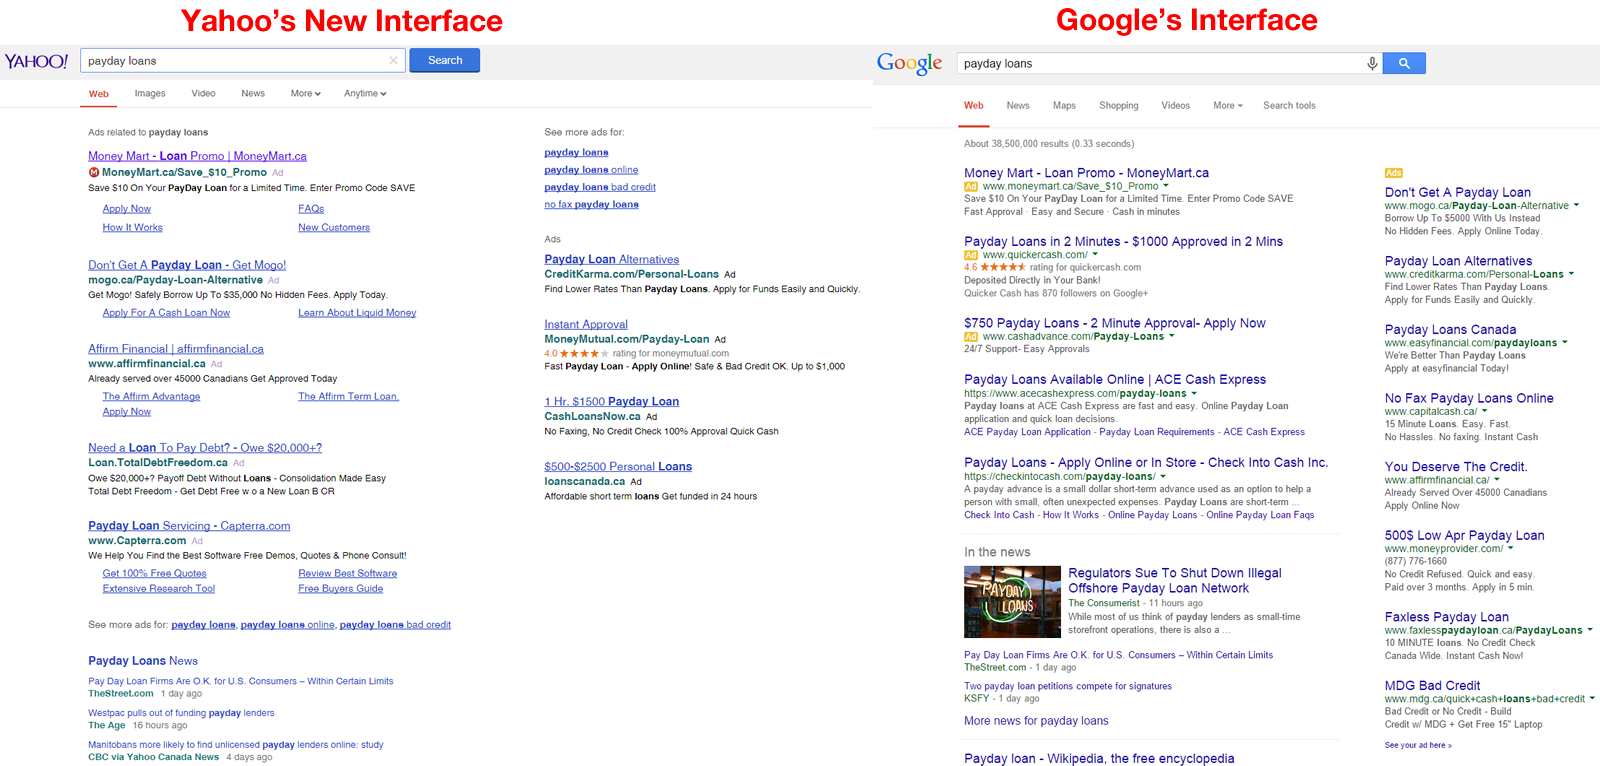Click the blue Yahoo Search button
This screenshot has width=1600, height=766.
(x=445, y=61)
